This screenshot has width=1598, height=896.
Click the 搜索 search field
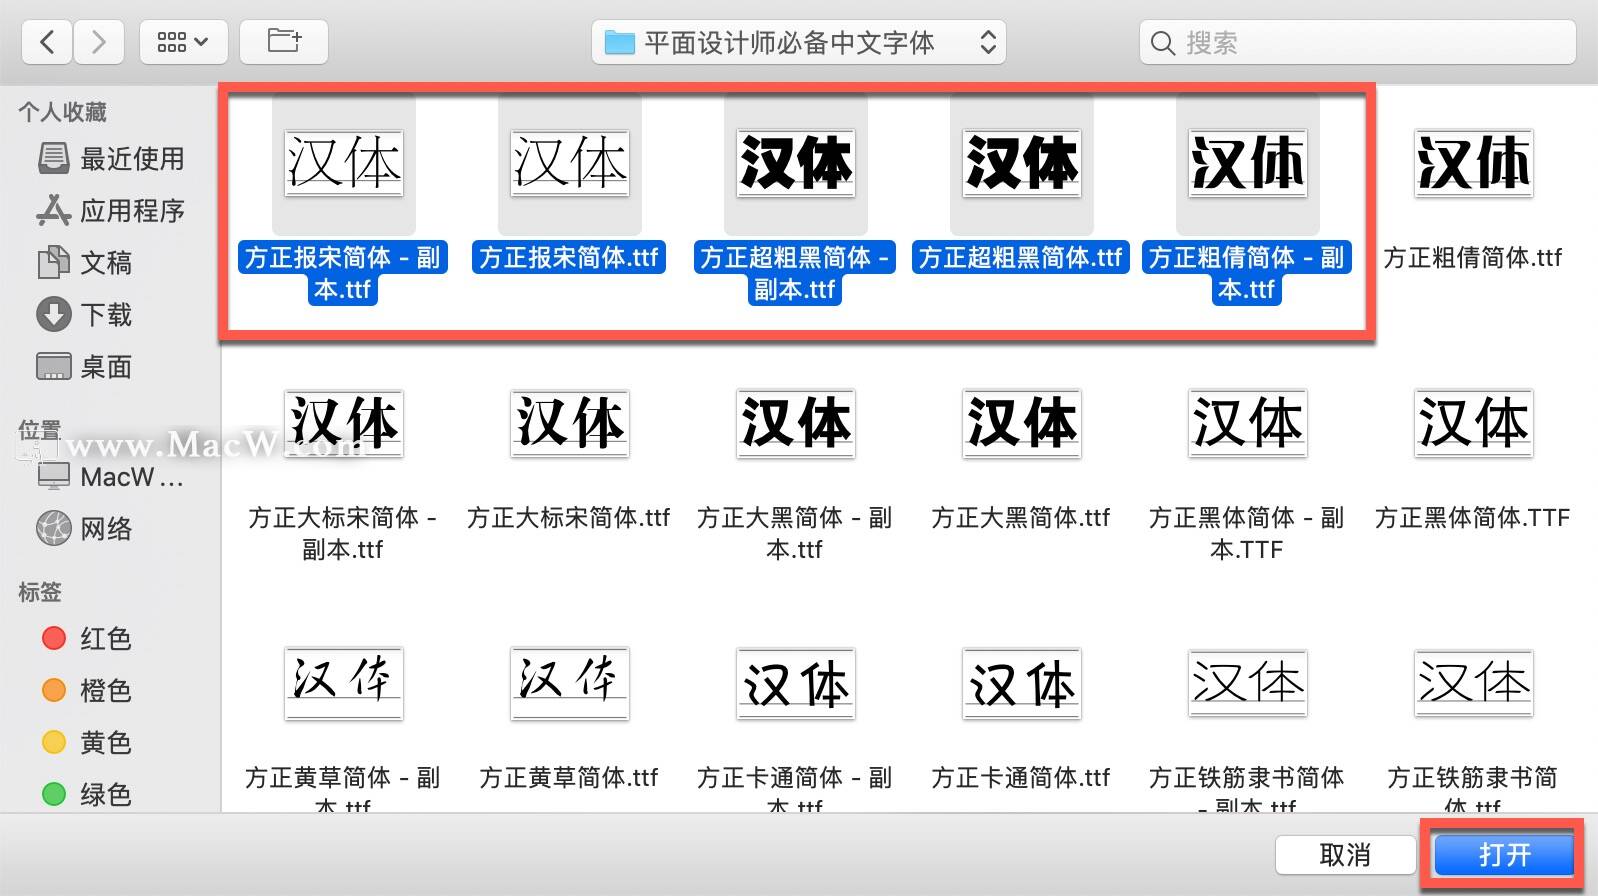point(1357,42)
